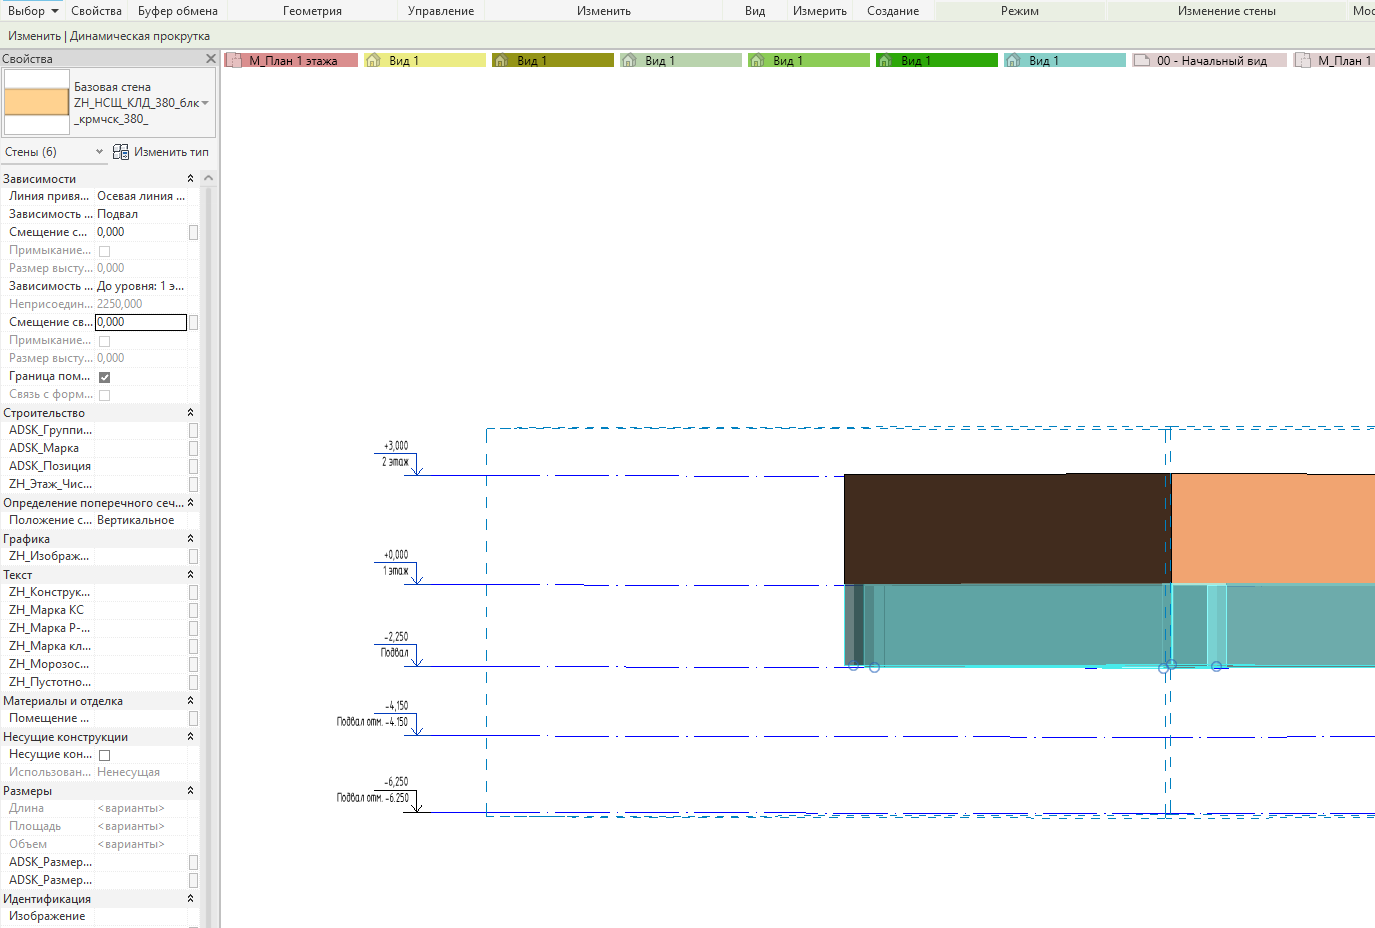Click the small button on the ADSK_Группи... row
This screenshot has height=928, width=1375.
tap(193, 430)
